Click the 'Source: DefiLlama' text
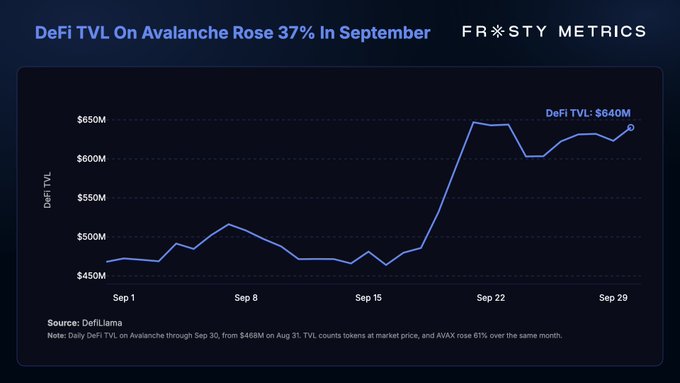This screenshot has width=680, height=383. [85, 323]
